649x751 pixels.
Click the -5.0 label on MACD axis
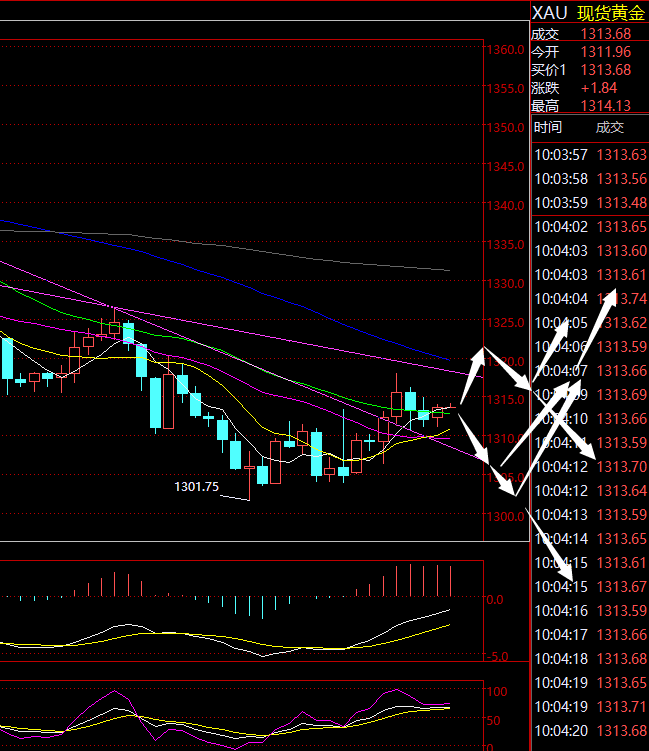pyautogui.click(x=497, y=657)
